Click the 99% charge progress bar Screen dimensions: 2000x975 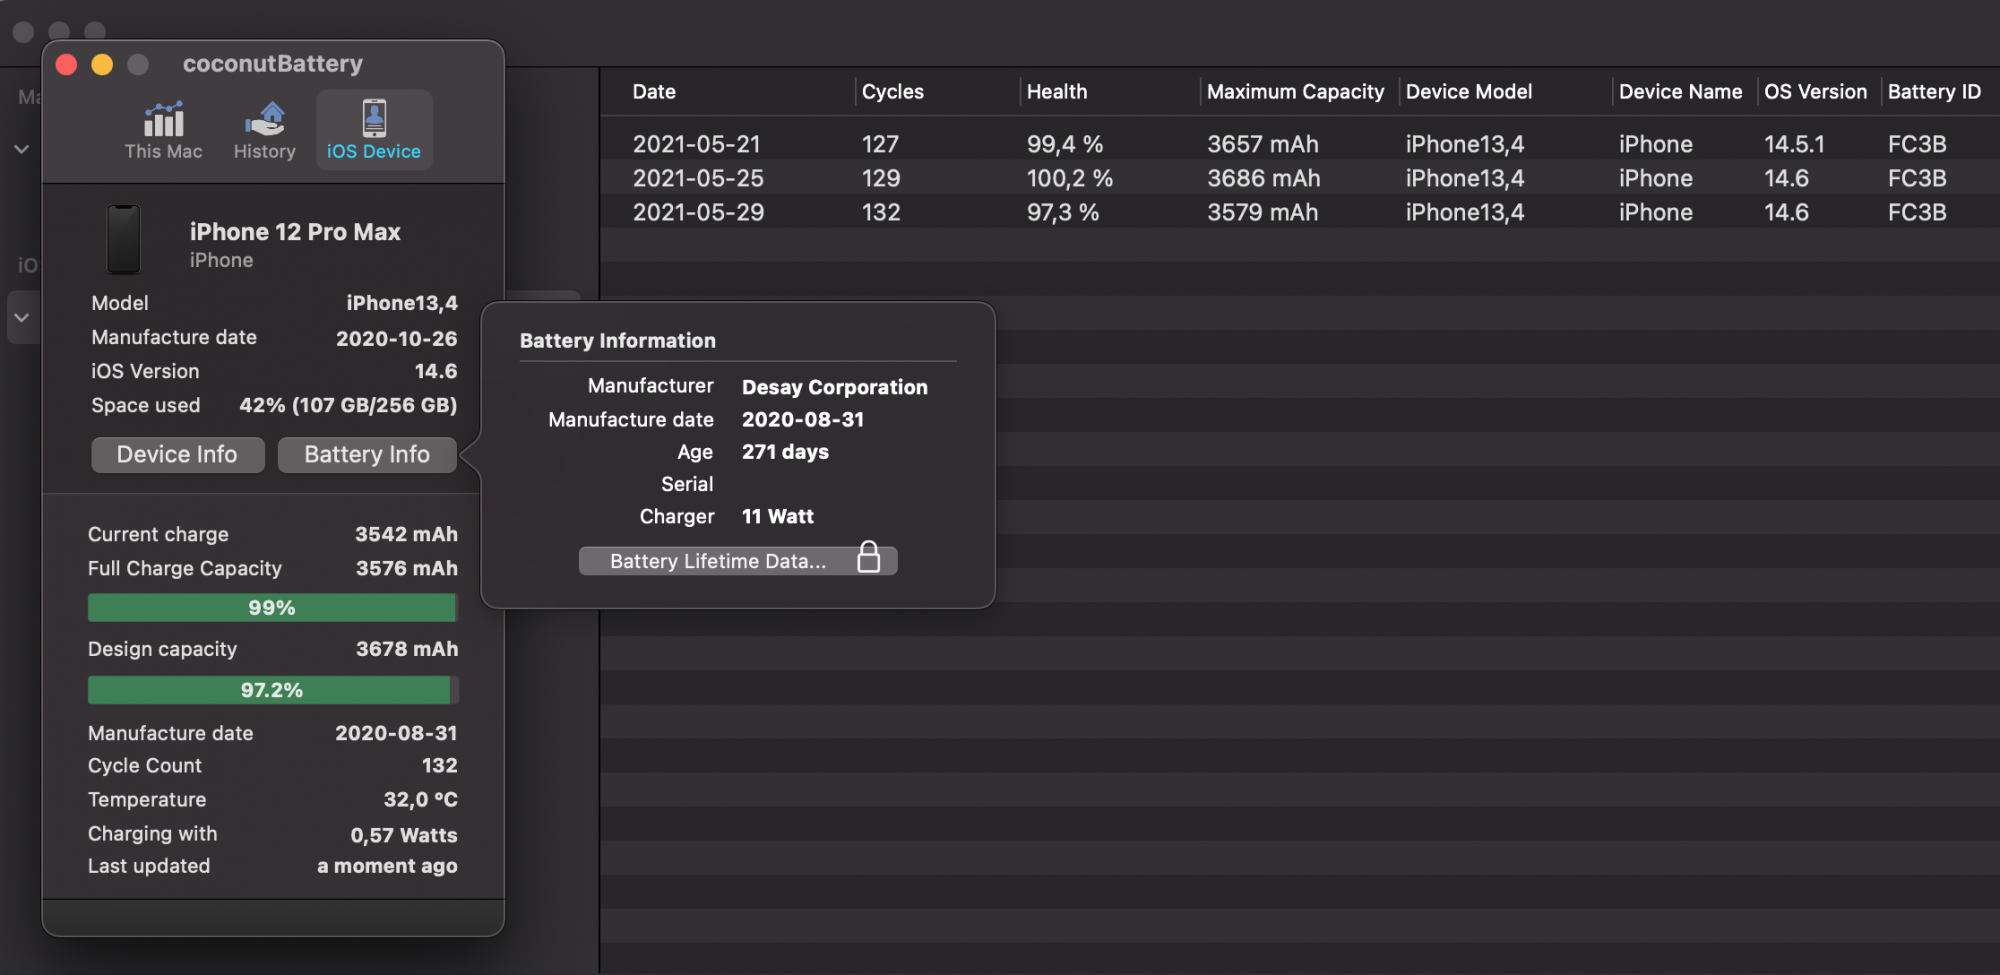pos(273,608)
